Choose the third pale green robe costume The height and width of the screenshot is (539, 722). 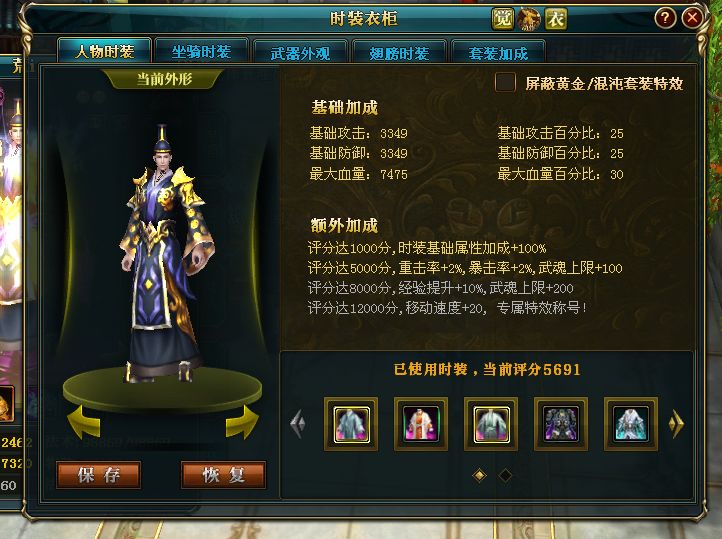[491, 424]
